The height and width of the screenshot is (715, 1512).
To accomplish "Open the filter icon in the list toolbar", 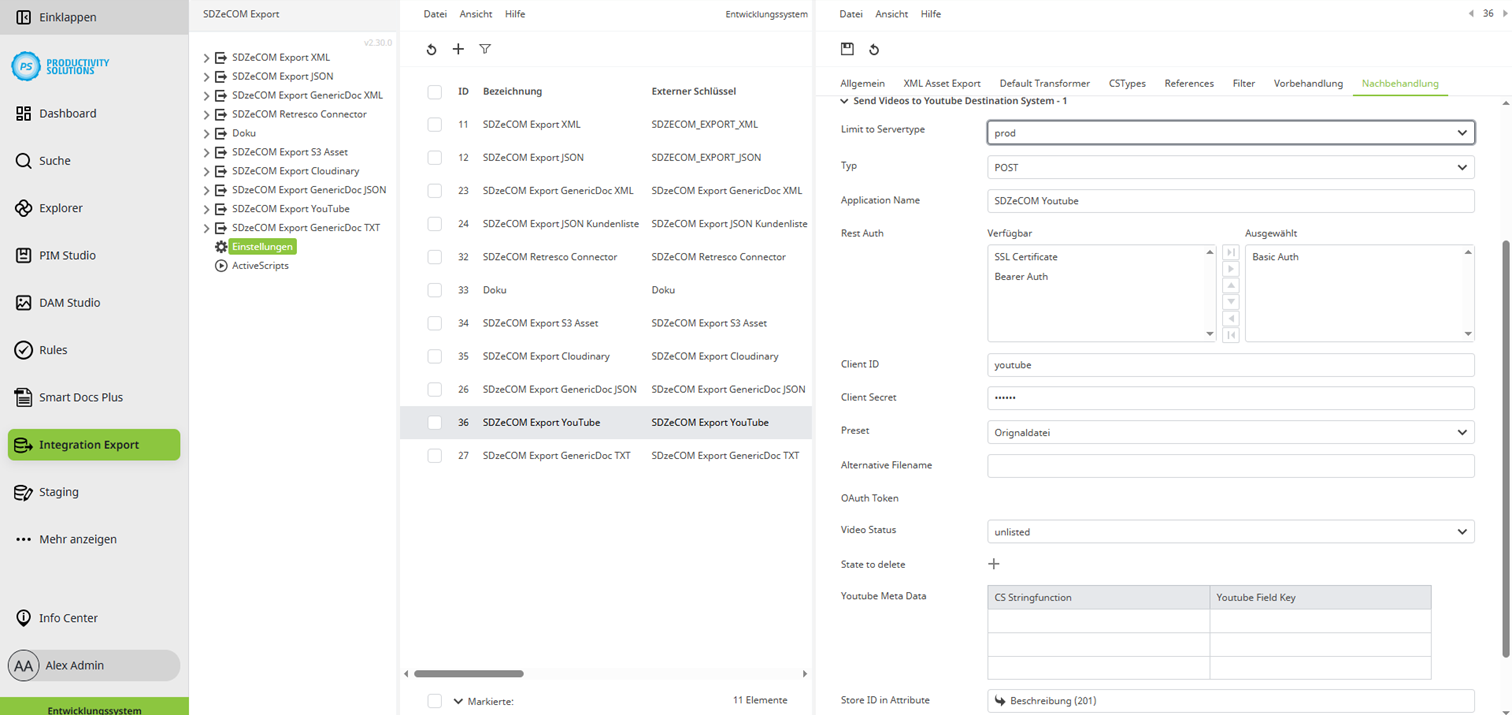I will coord(485,48).
